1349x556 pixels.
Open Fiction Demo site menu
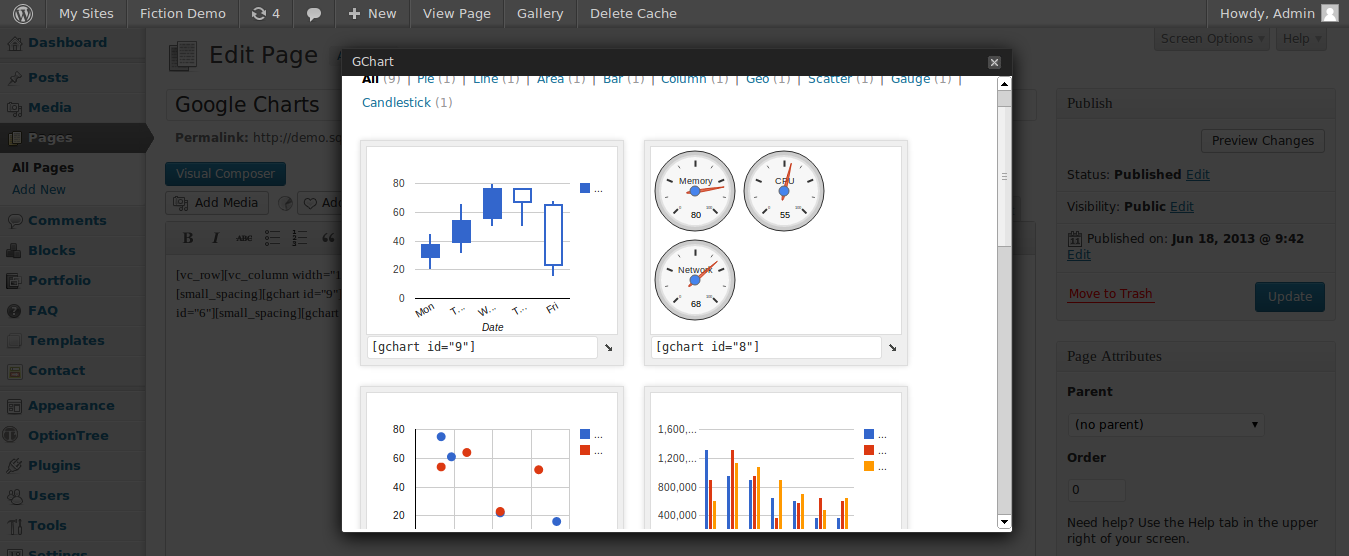pos(182,13)
